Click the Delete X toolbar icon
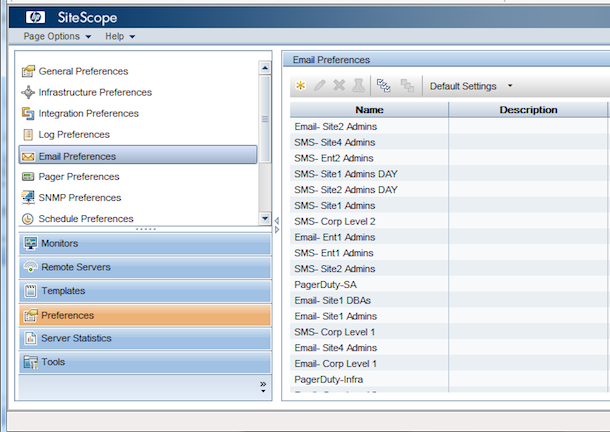610x432 pixels. 339,86
